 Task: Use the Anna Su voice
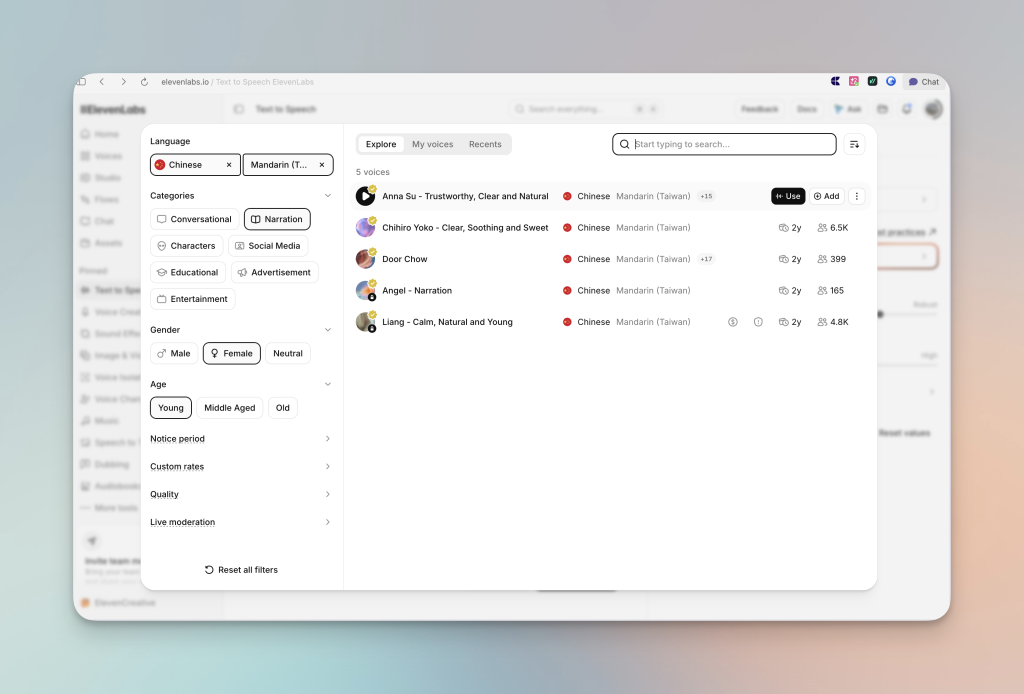coord(788,196)
